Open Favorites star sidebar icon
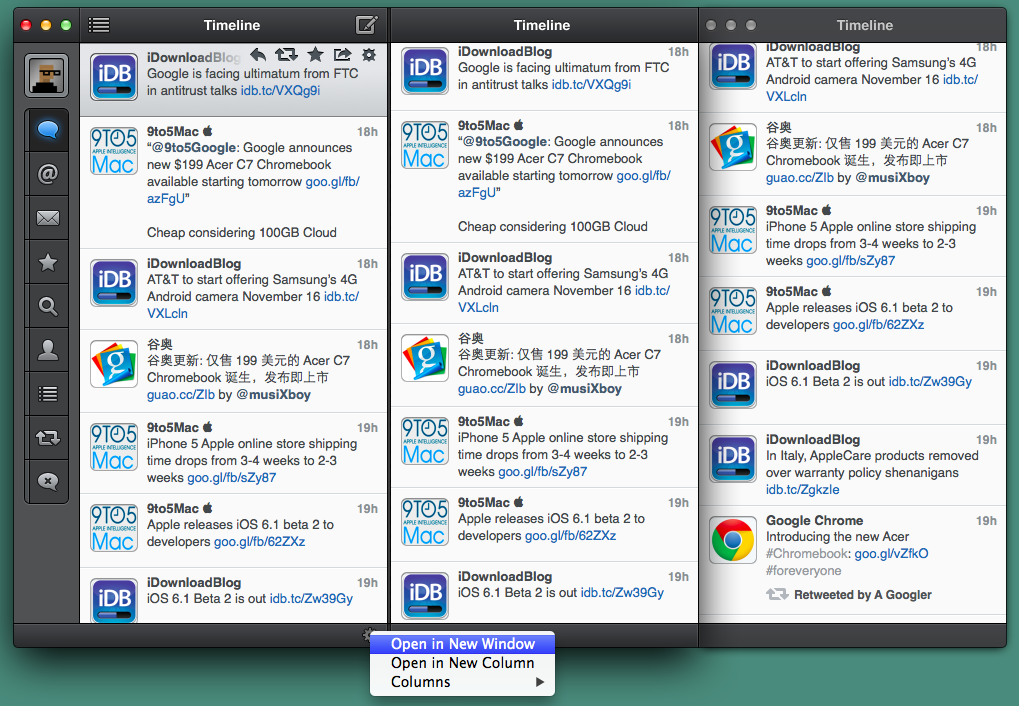Screen dimensions: 1019x706 tap(47, 262)
